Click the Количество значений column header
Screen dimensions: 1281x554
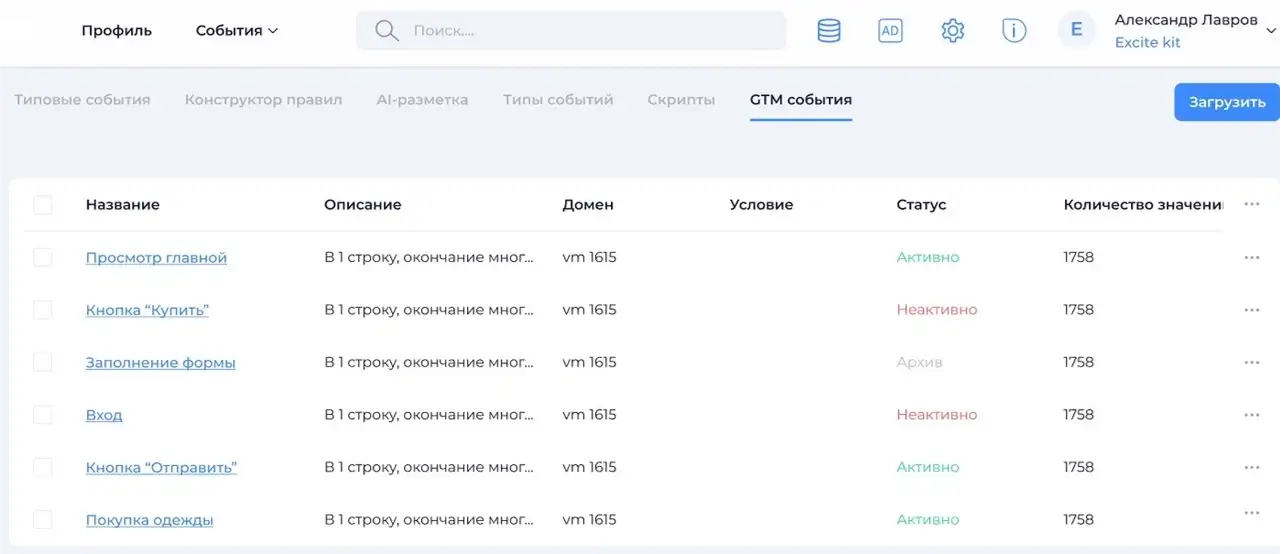1143,205
